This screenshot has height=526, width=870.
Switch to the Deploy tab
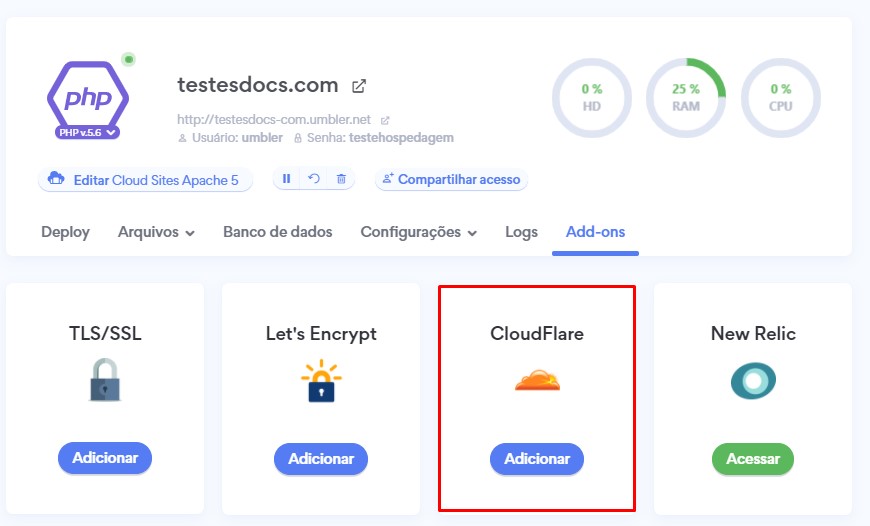pos(65,232)
